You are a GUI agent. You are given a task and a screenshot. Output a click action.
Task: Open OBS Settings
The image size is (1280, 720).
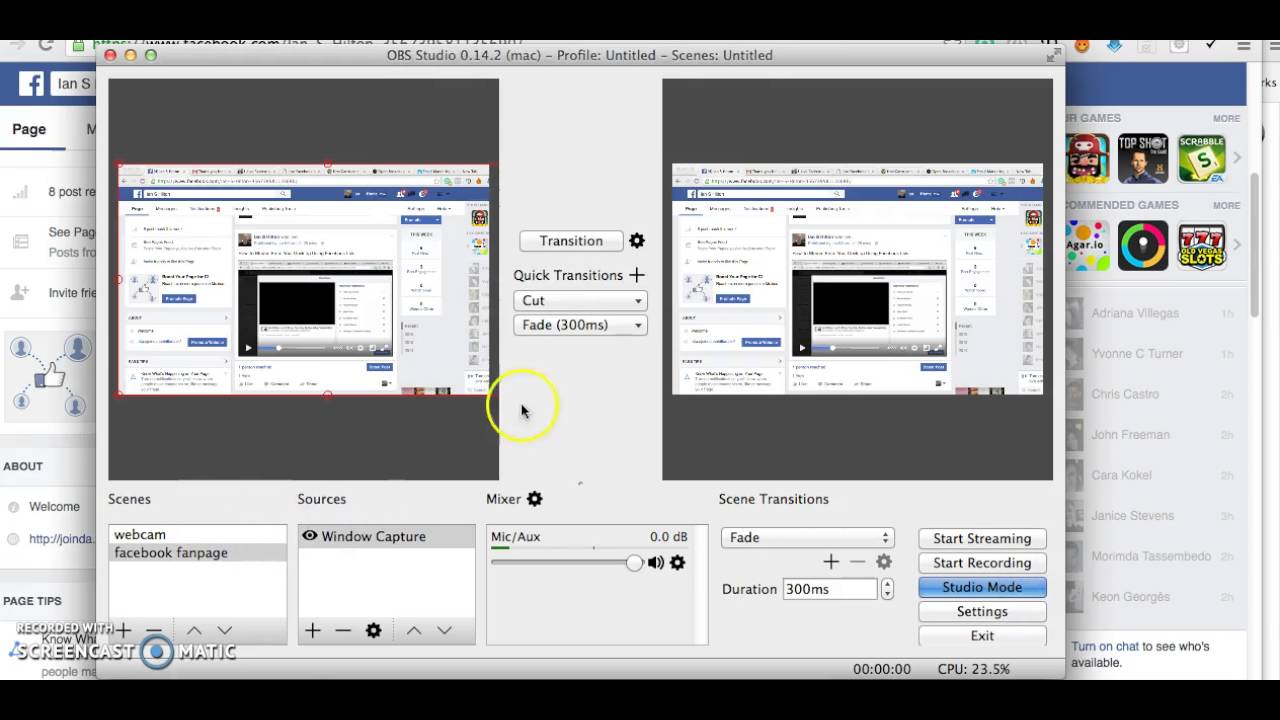(x=982, y=611)
